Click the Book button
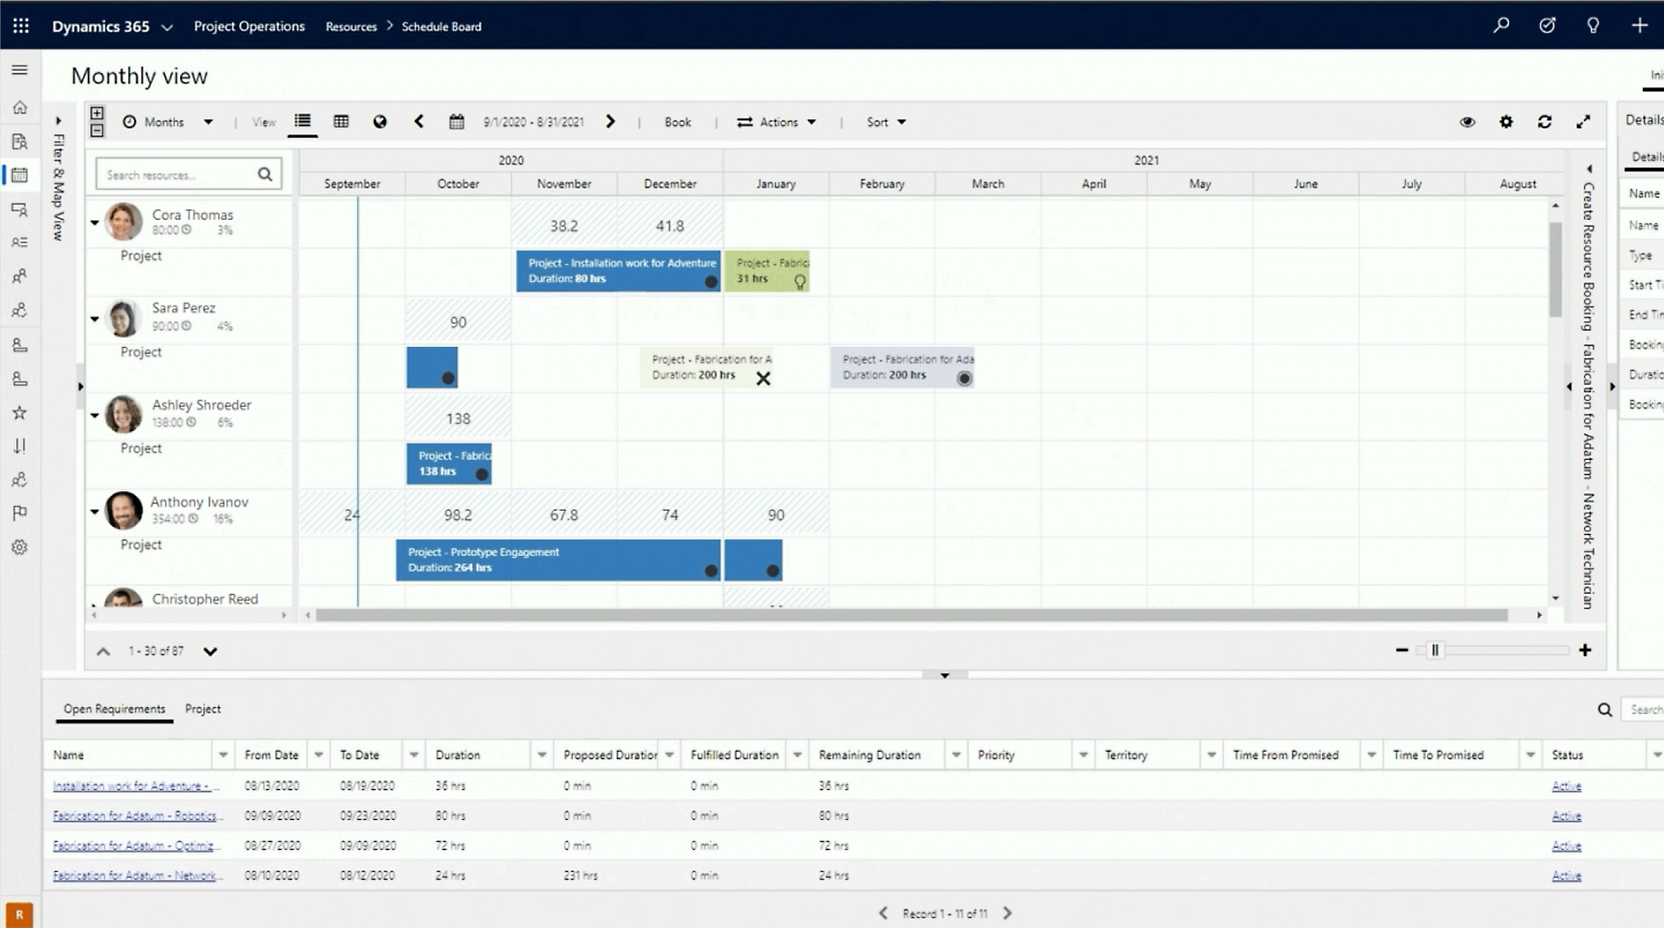Image resolution: width=1664 pixels, height=928 pixels. point(678,122)
